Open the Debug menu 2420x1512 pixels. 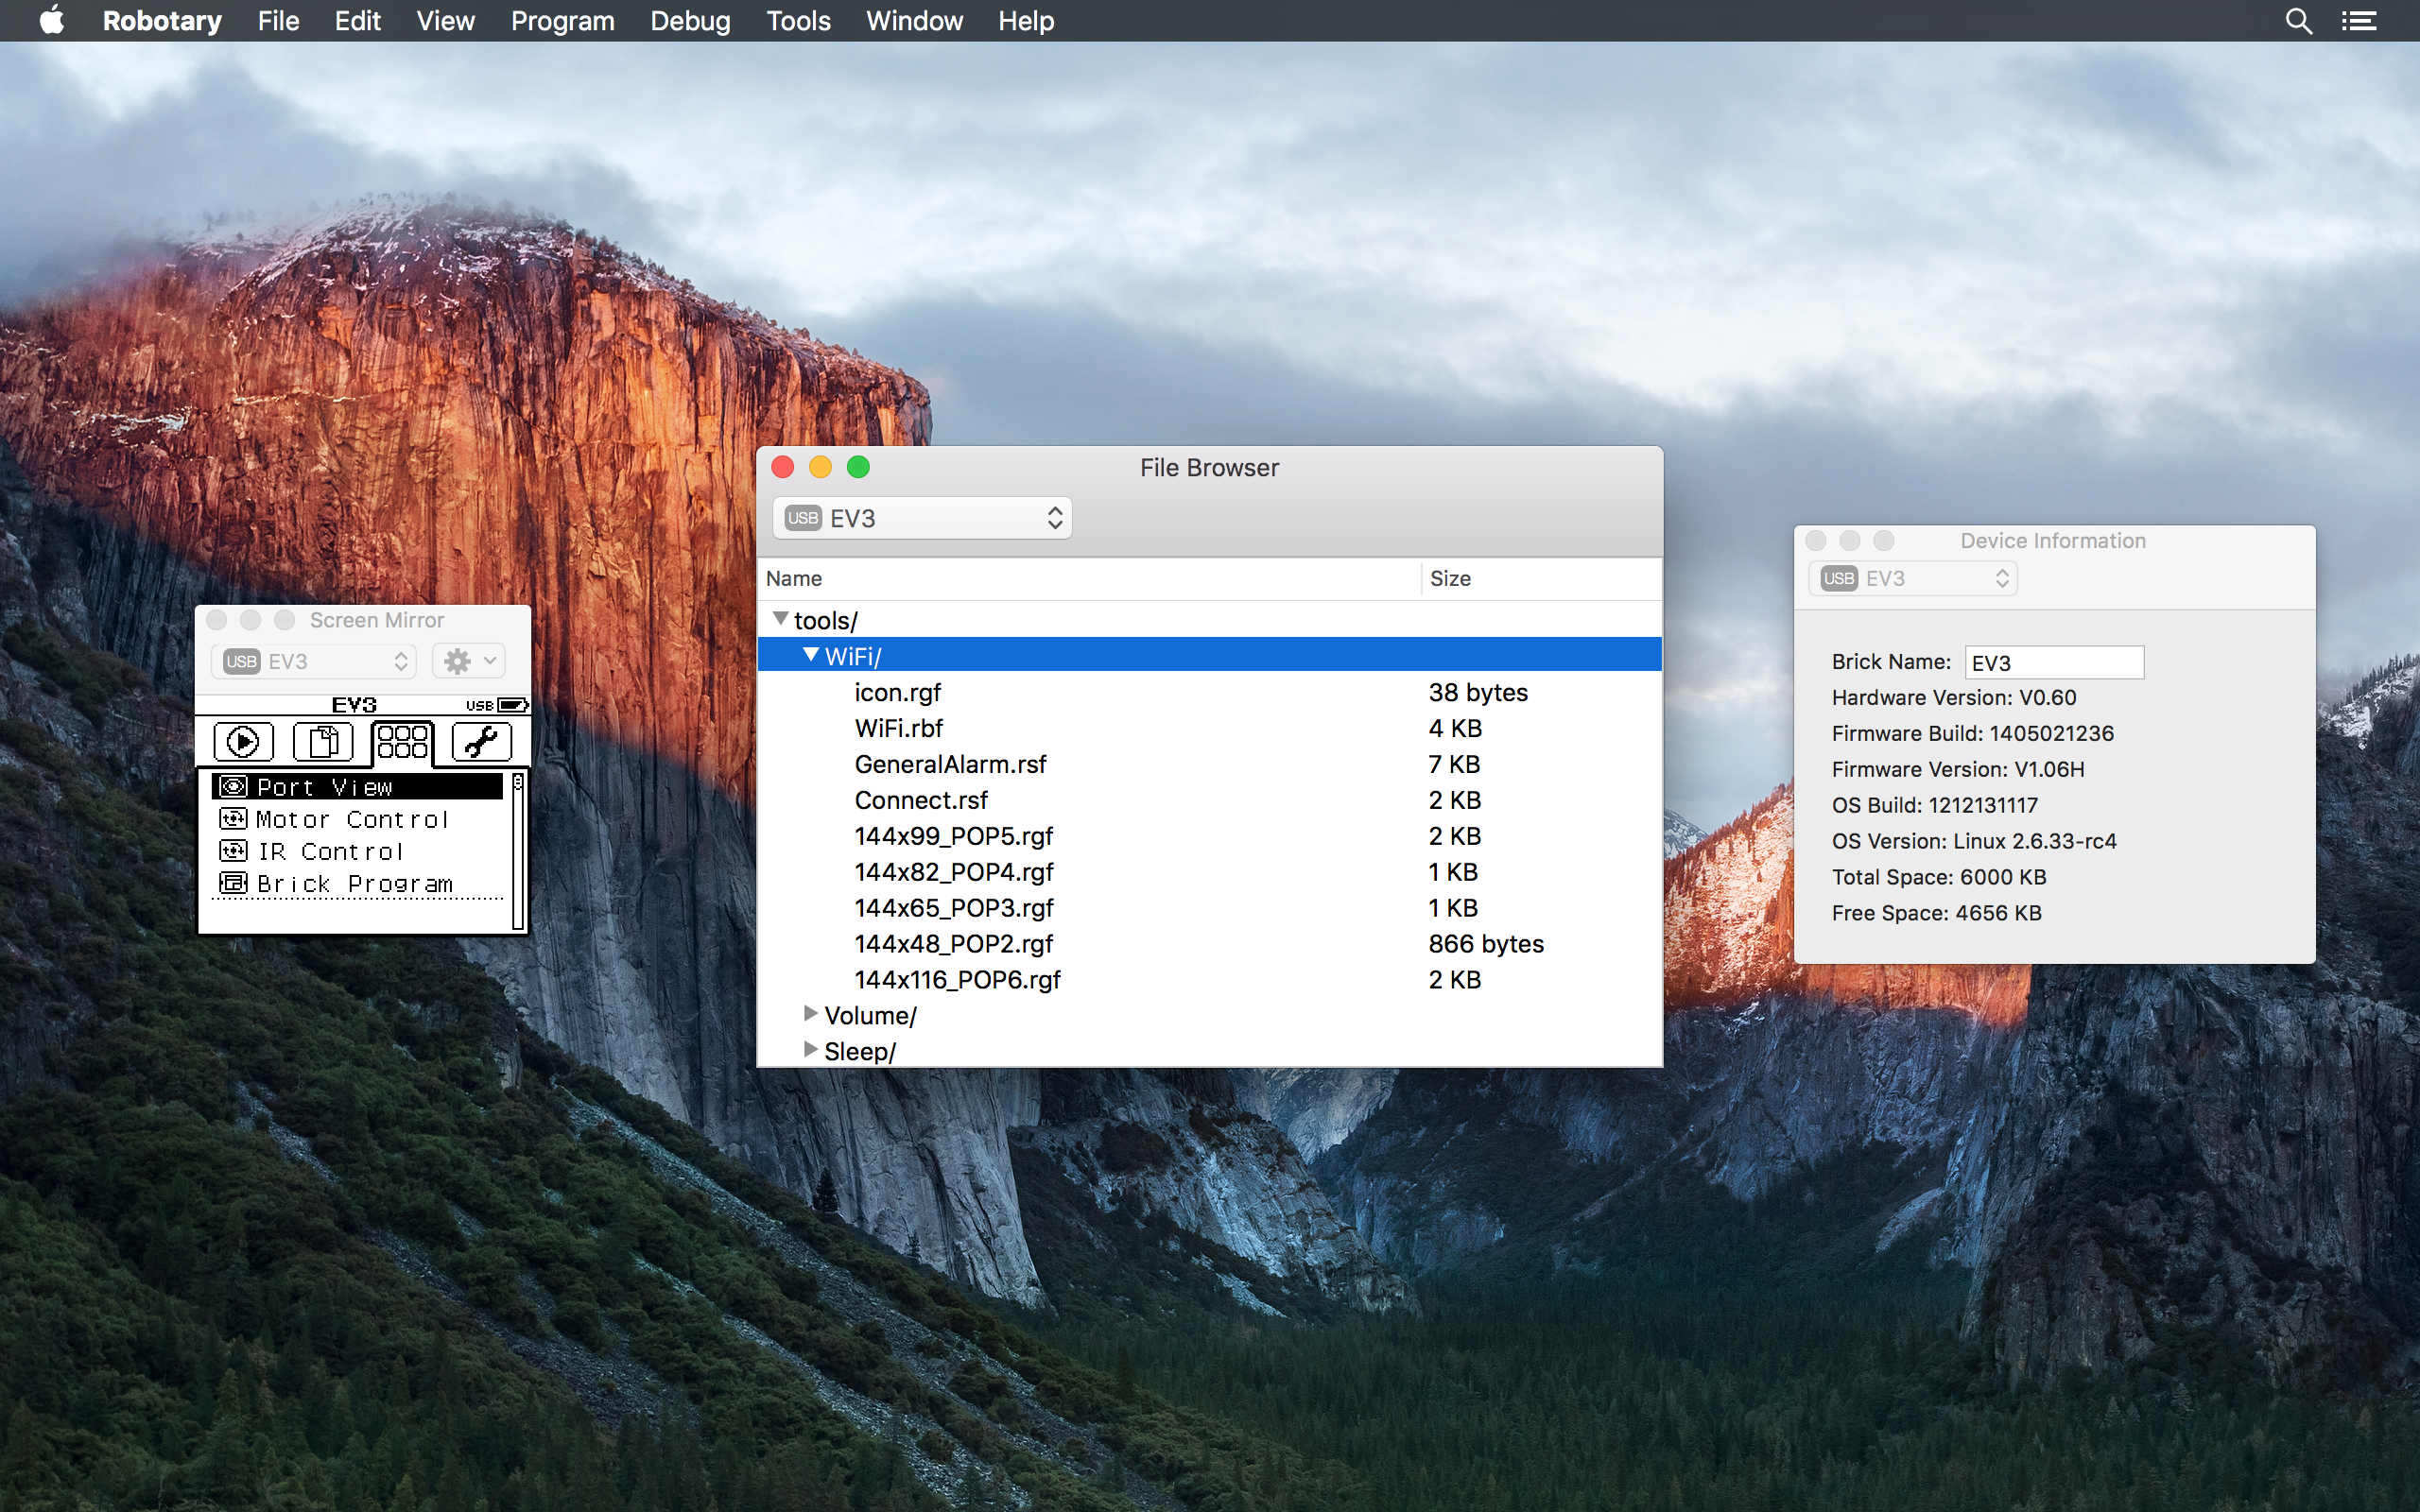click(x=690, y=21)
